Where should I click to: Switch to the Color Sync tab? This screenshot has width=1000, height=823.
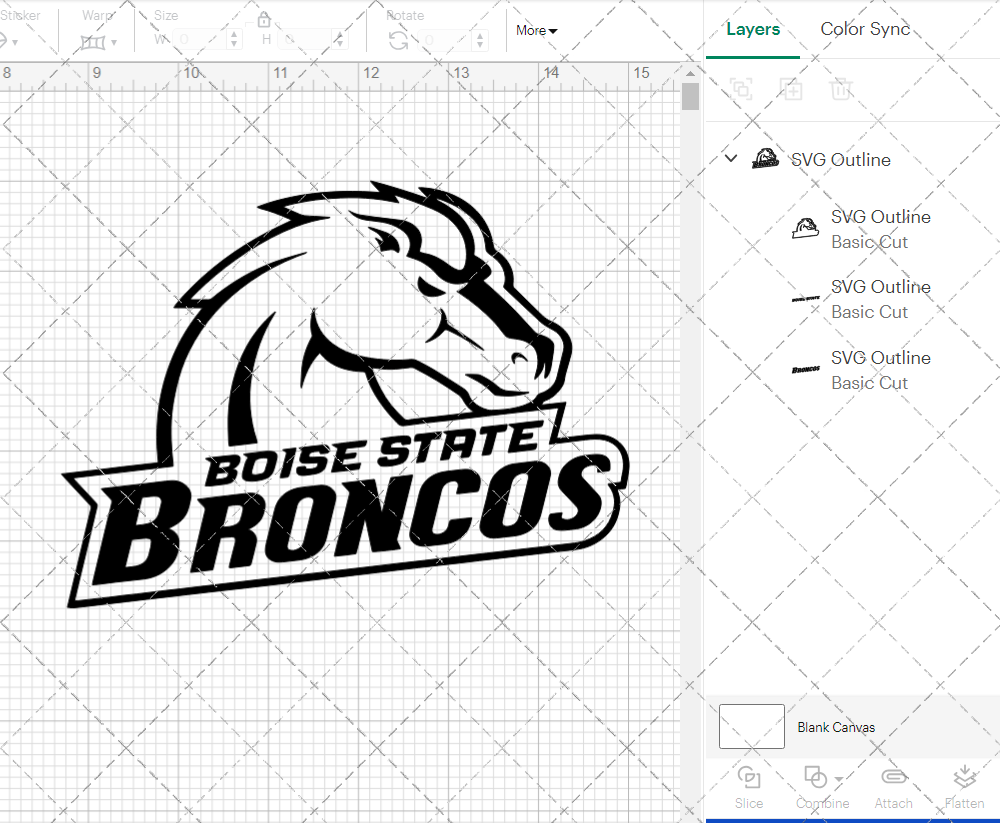(865, 29)
